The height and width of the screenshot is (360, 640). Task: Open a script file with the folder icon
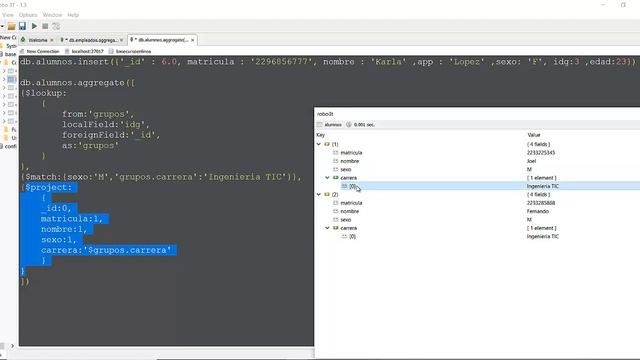(11, 26)
